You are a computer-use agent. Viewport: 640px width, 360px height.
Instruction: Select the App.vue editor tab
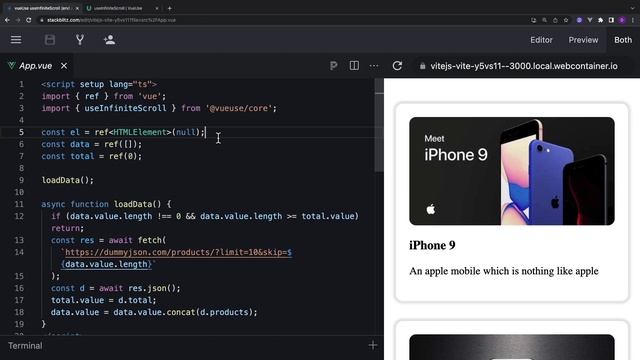36,66
